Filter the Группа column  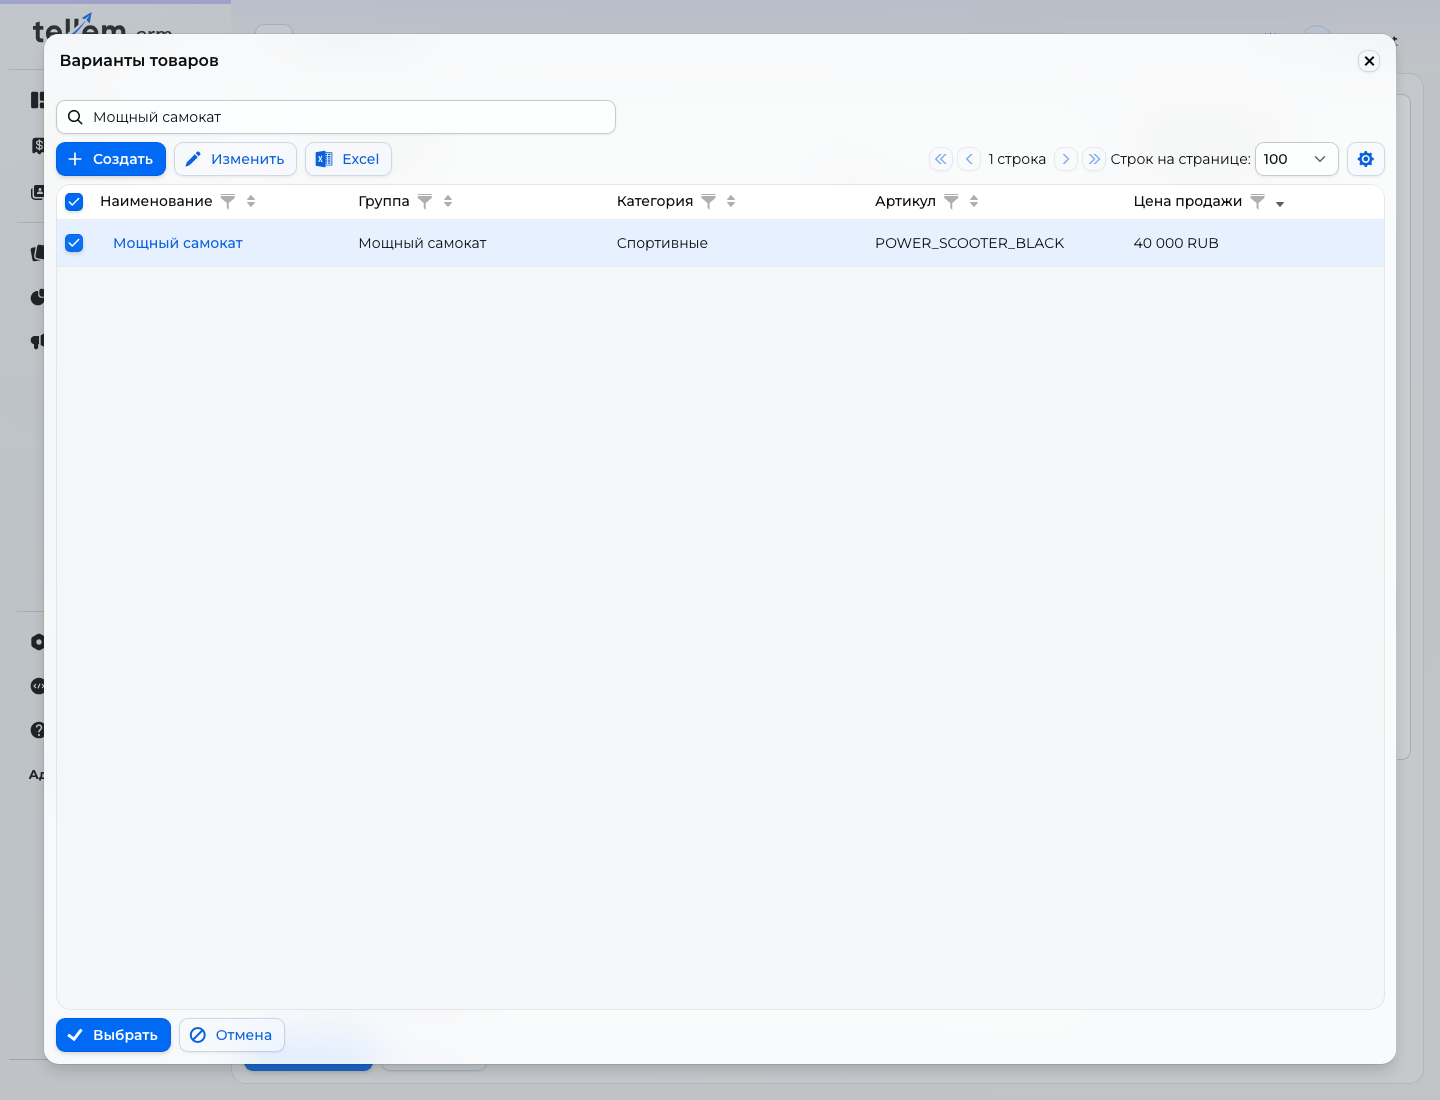[x=425, y=202]
